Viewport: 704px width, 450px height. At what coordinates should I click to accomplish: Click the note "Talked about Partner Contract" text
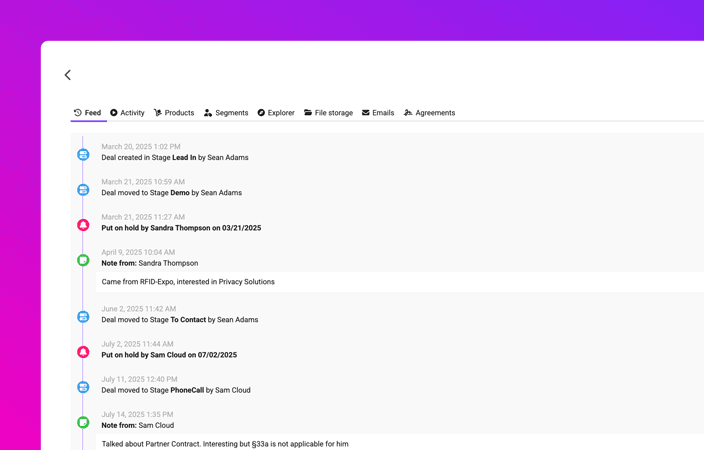click(x=225, y=444)
